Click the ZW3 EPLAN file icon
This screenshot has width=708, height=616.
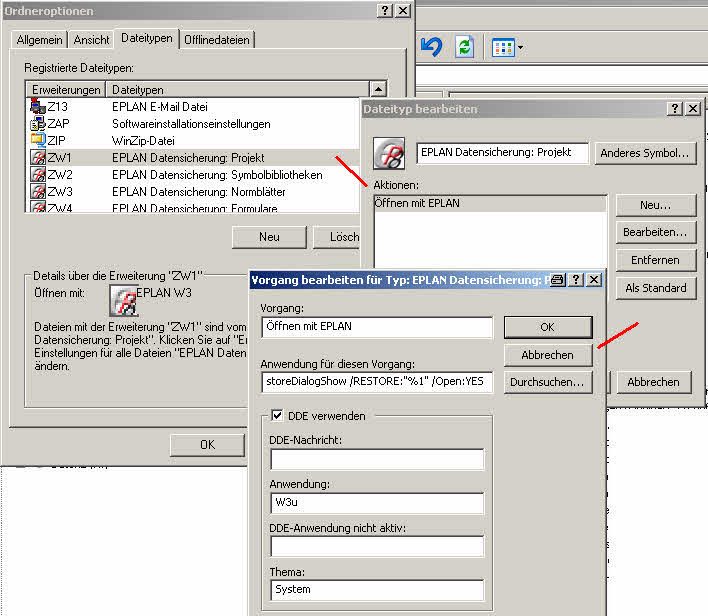click(x=37, y=191)
